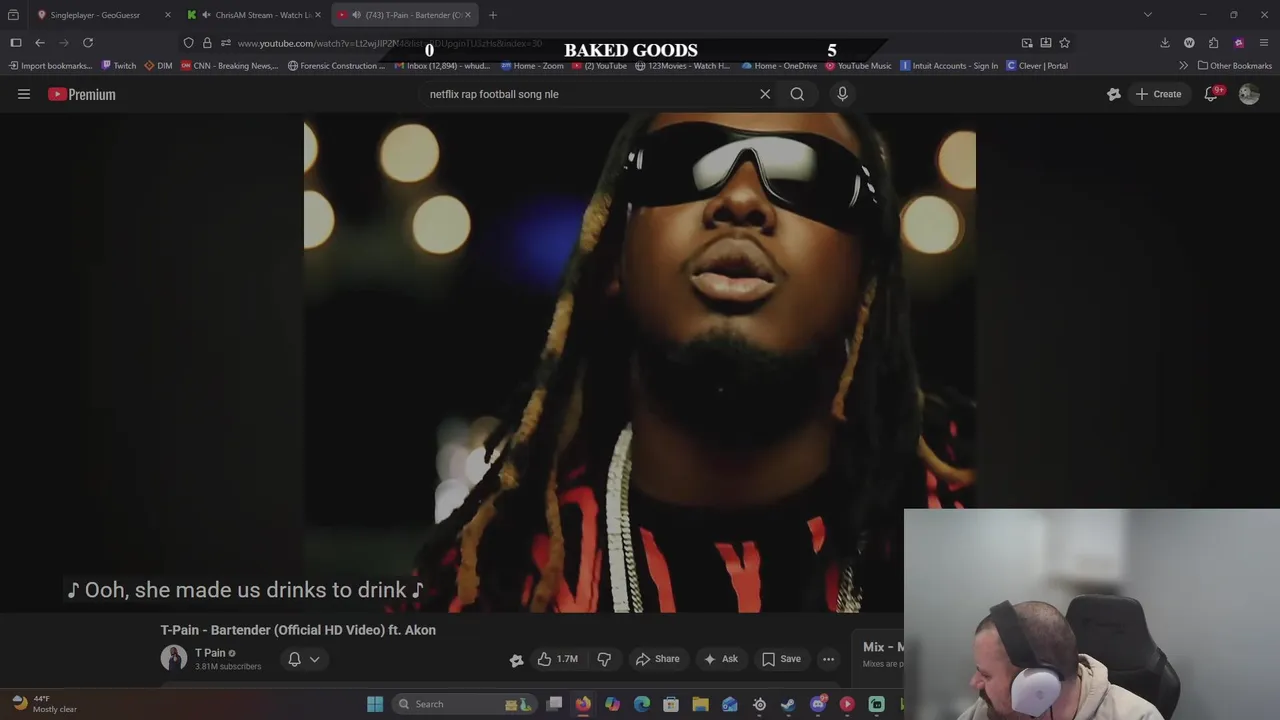This screenshot has height=720, width=1280.
Task: Open the Home - OneDrive bookmark
Action: (x=779, y=66)
